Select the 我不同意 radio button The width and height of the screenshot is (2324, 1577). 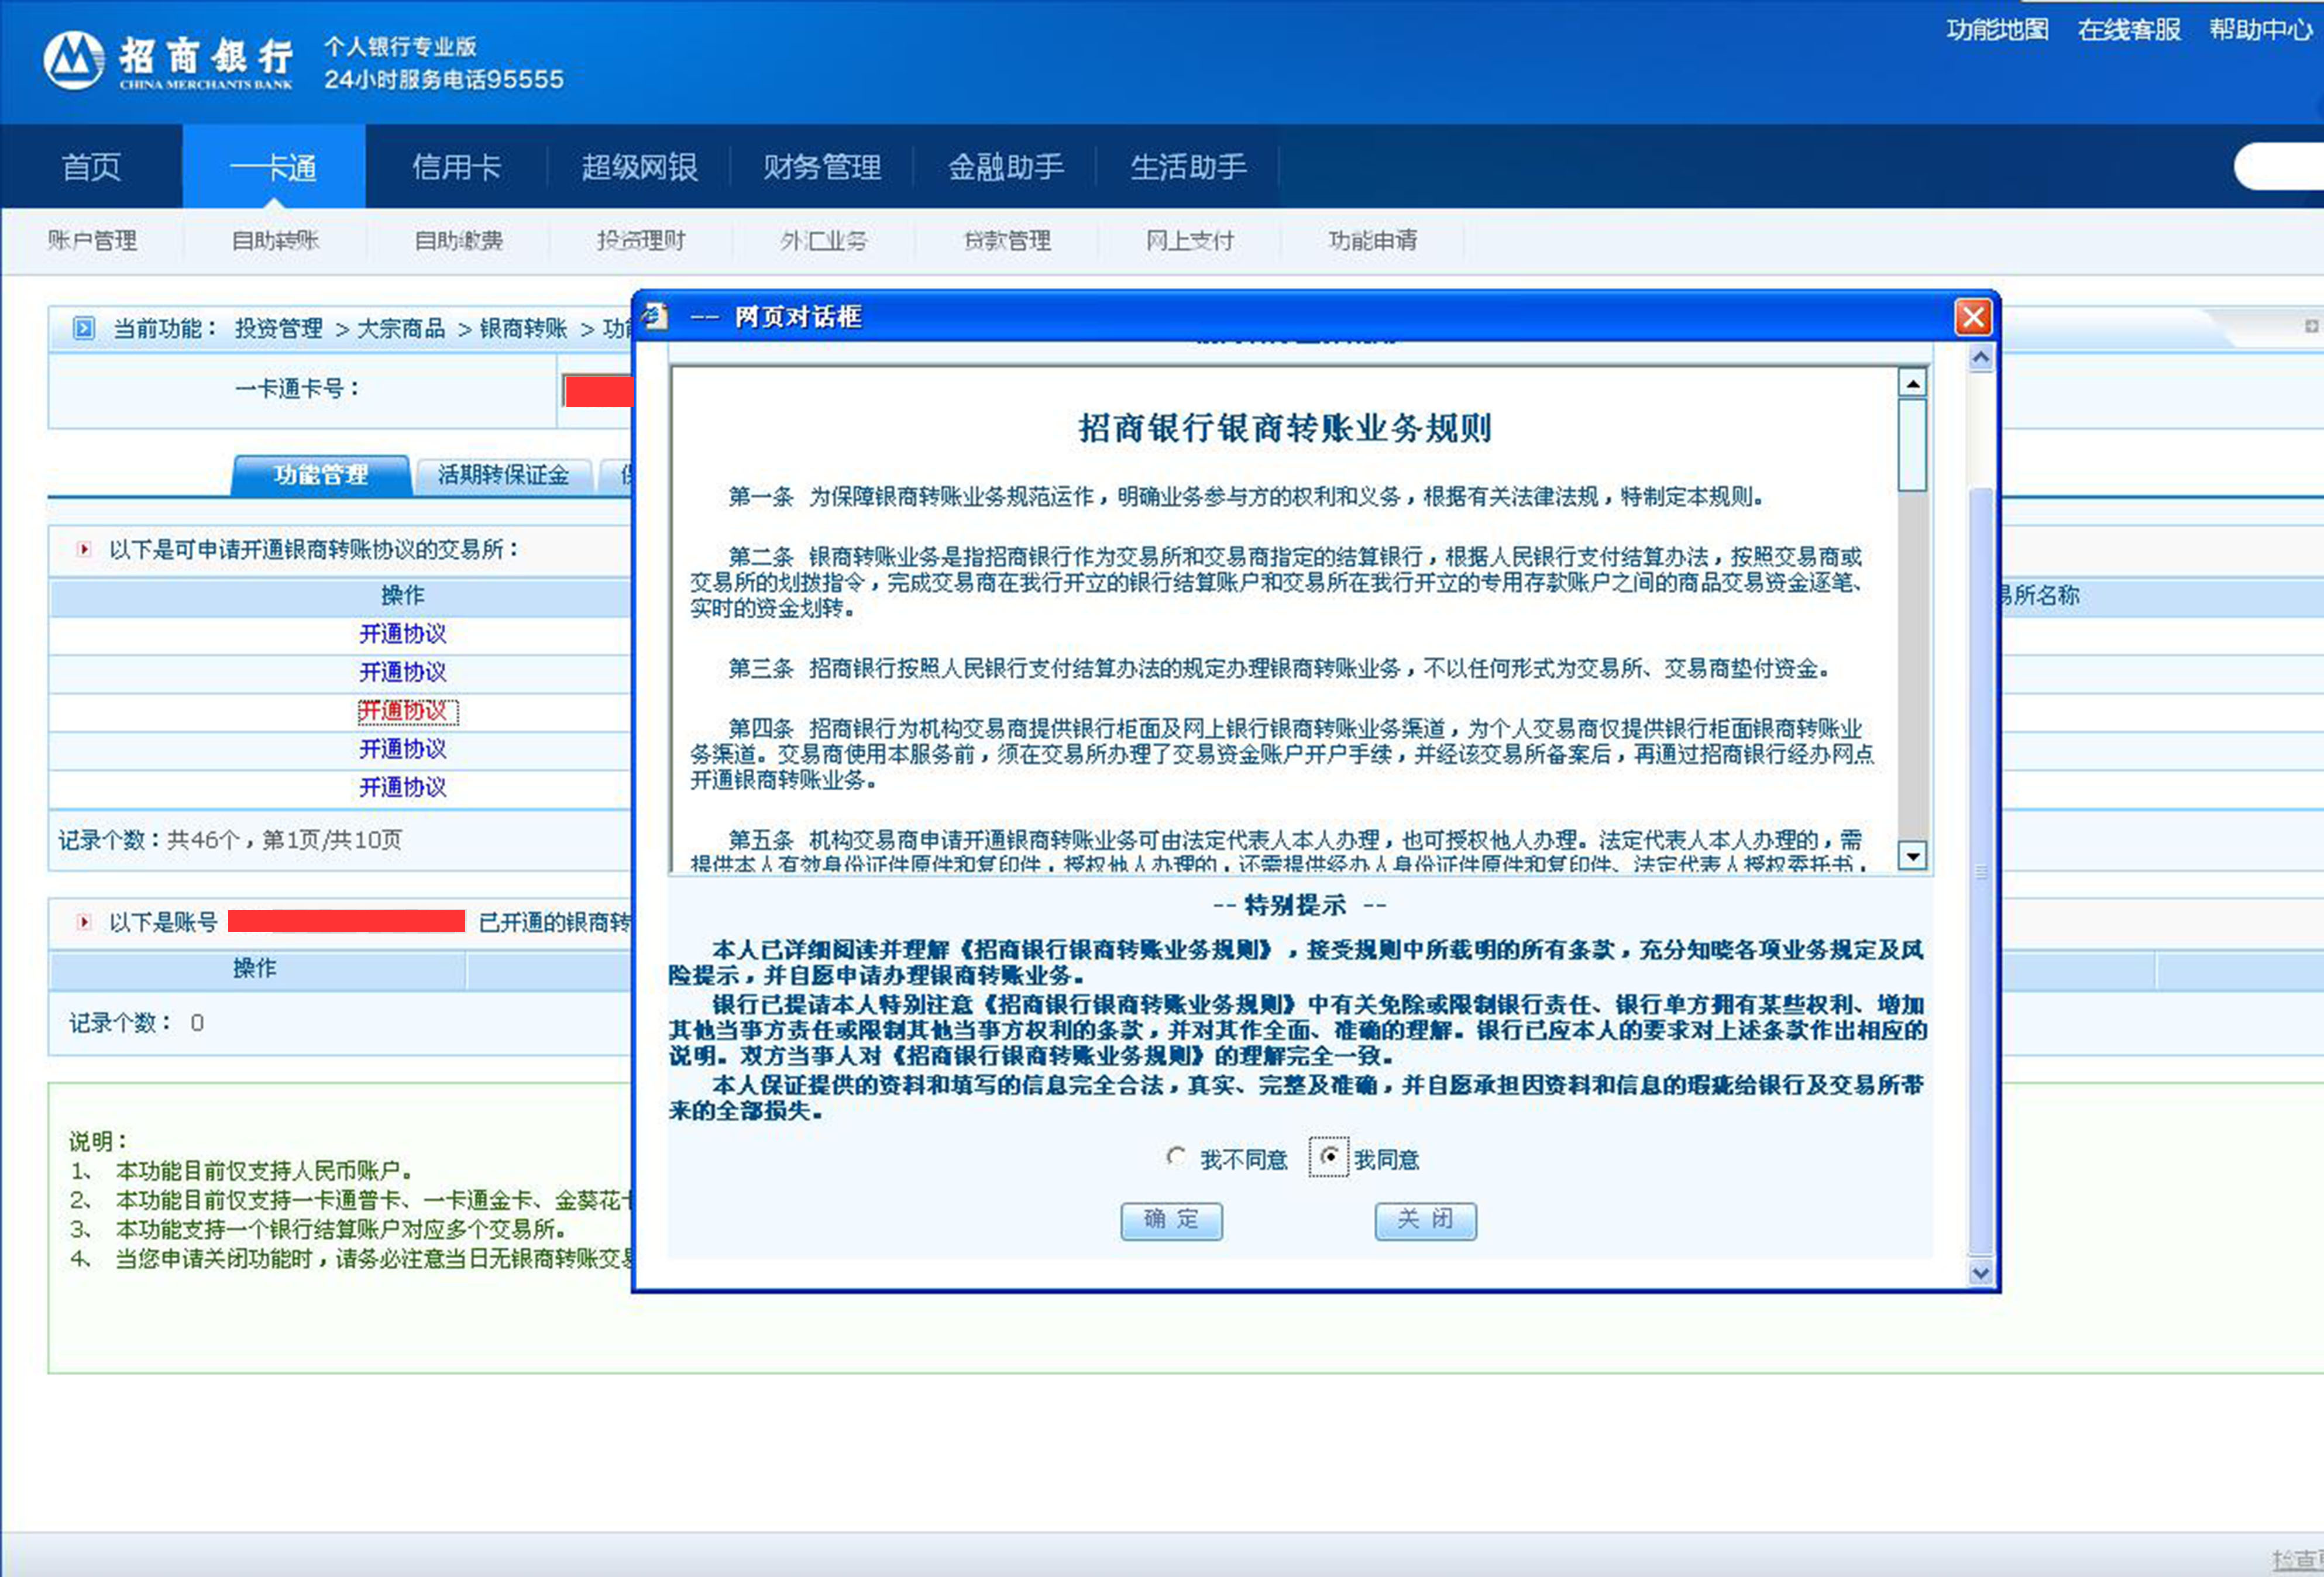[x=1176, y=1157]
